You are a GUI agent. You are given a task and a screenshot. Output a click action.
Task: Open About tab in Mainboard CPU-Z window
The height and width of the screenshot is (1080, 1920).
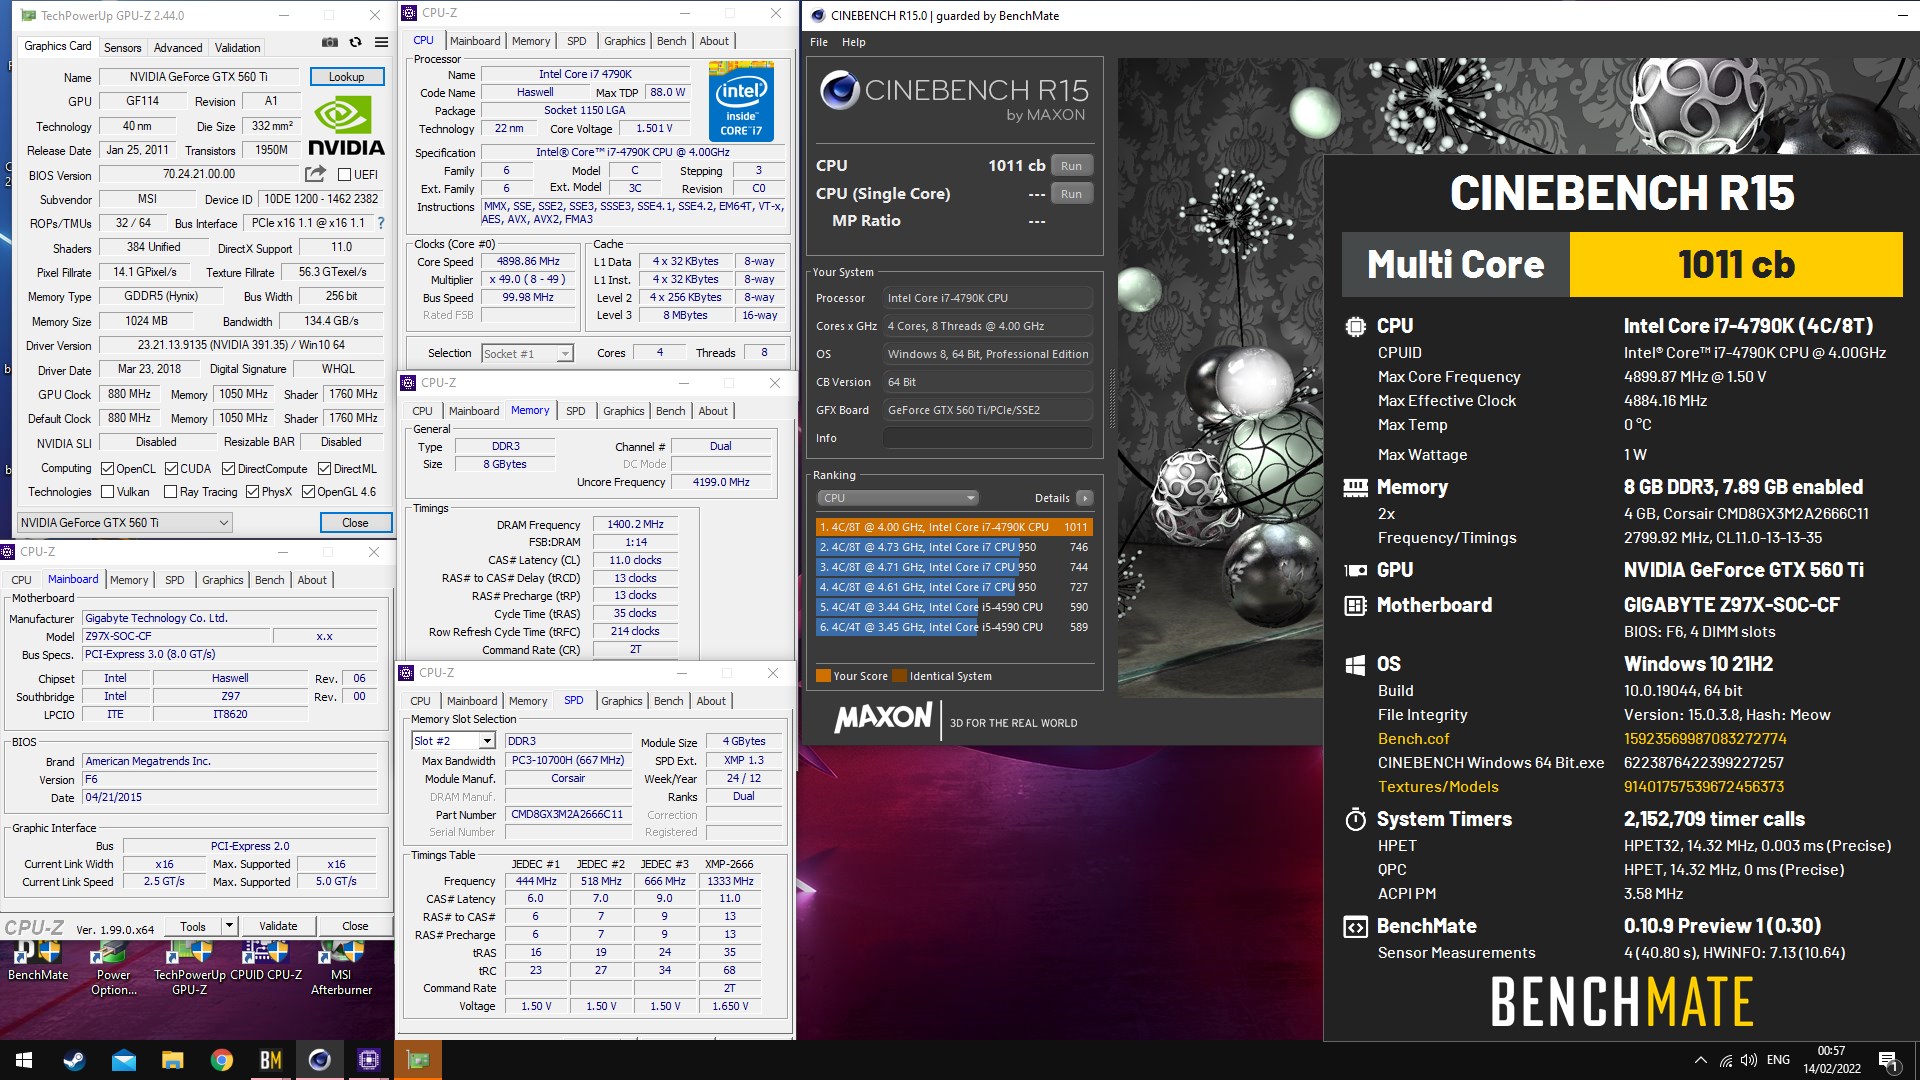pos(312,580)
